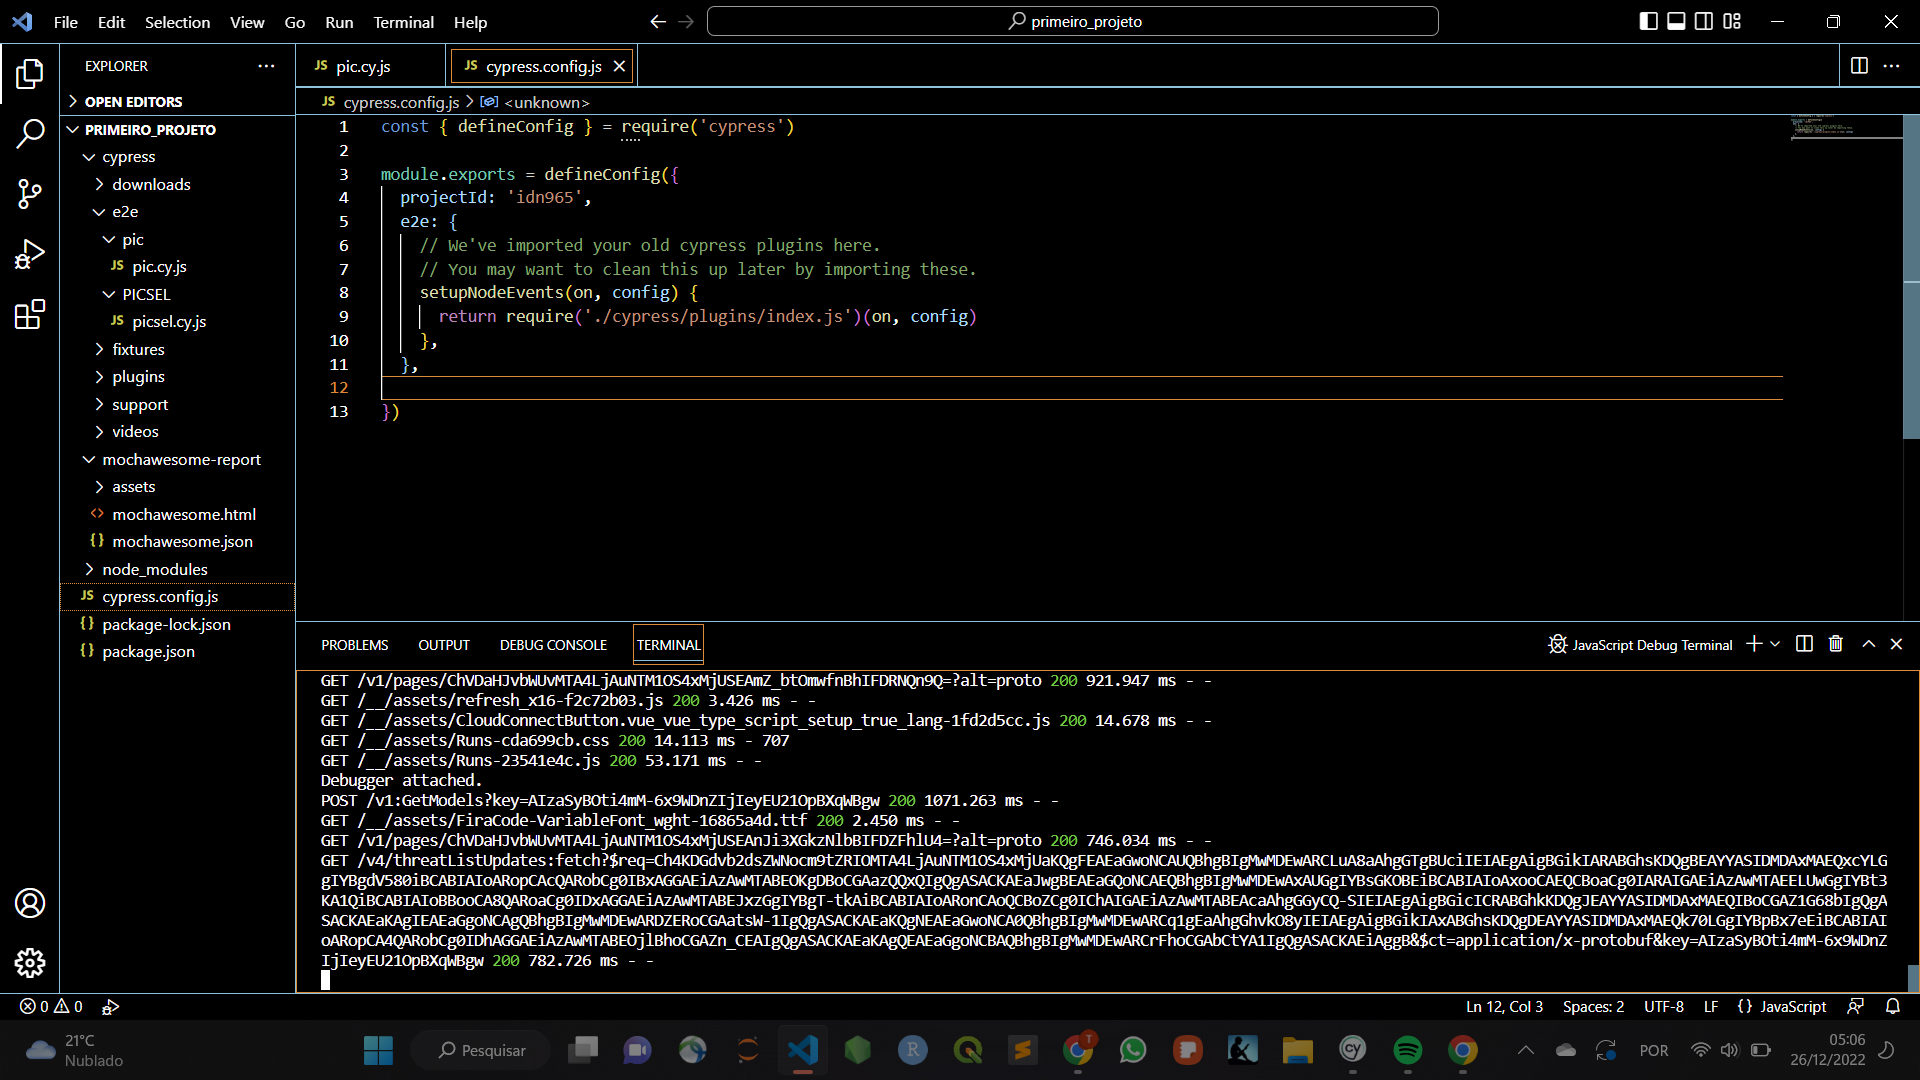The height and width of the screenshot is (1080, 1920).
Task: Expand the fixtures folder
Action: coord(138,349)
